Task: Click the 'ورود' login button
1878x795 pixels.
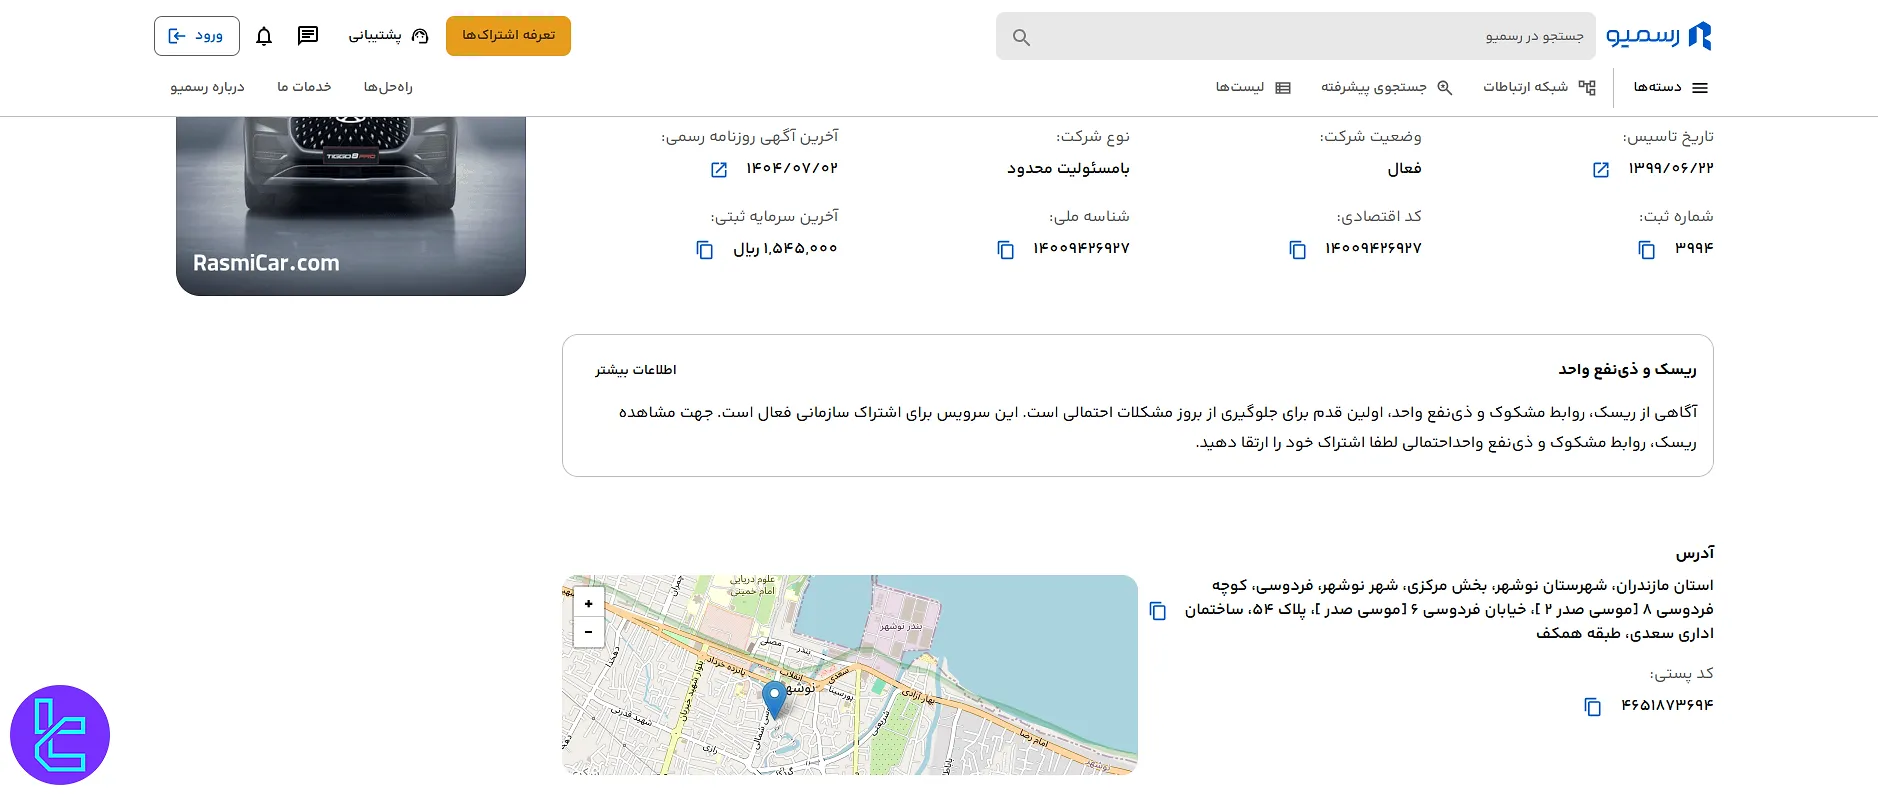Action: (x=197, y=36)
